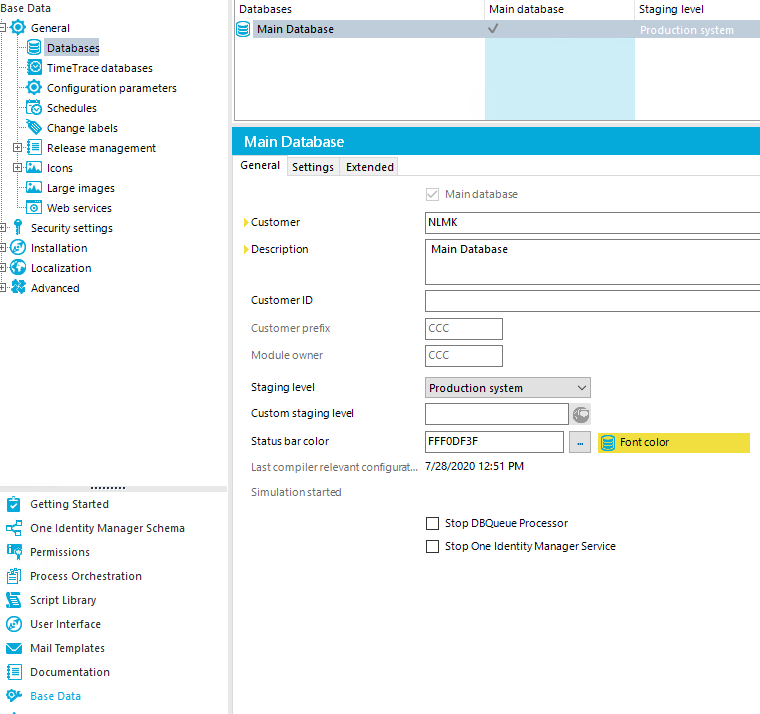Click the Customer ID input field
The width and height of the screenshot is (760, 714).
pos(592,301)
